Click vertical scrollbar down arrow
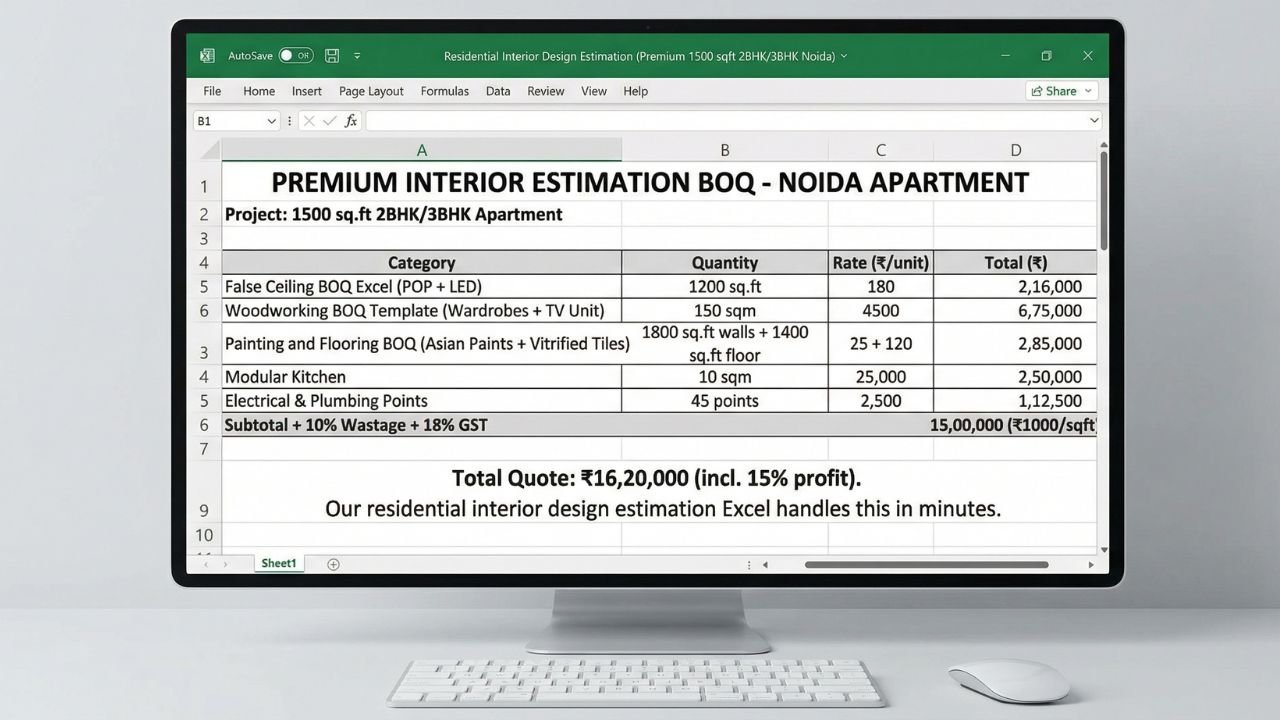 pyautogui.click(x=1104, y=549)
